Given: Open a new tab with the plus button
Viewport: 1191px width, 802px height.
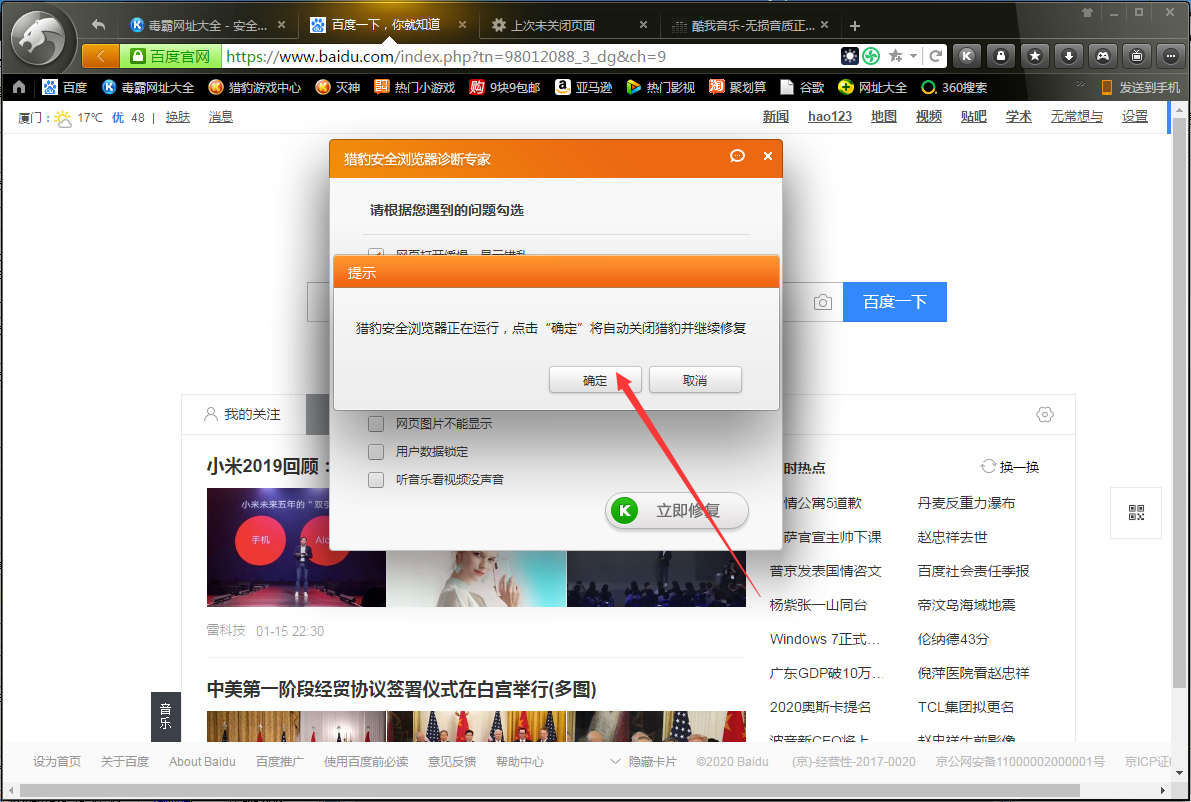Looking at the screenshot, I should (x=854, y=25).
